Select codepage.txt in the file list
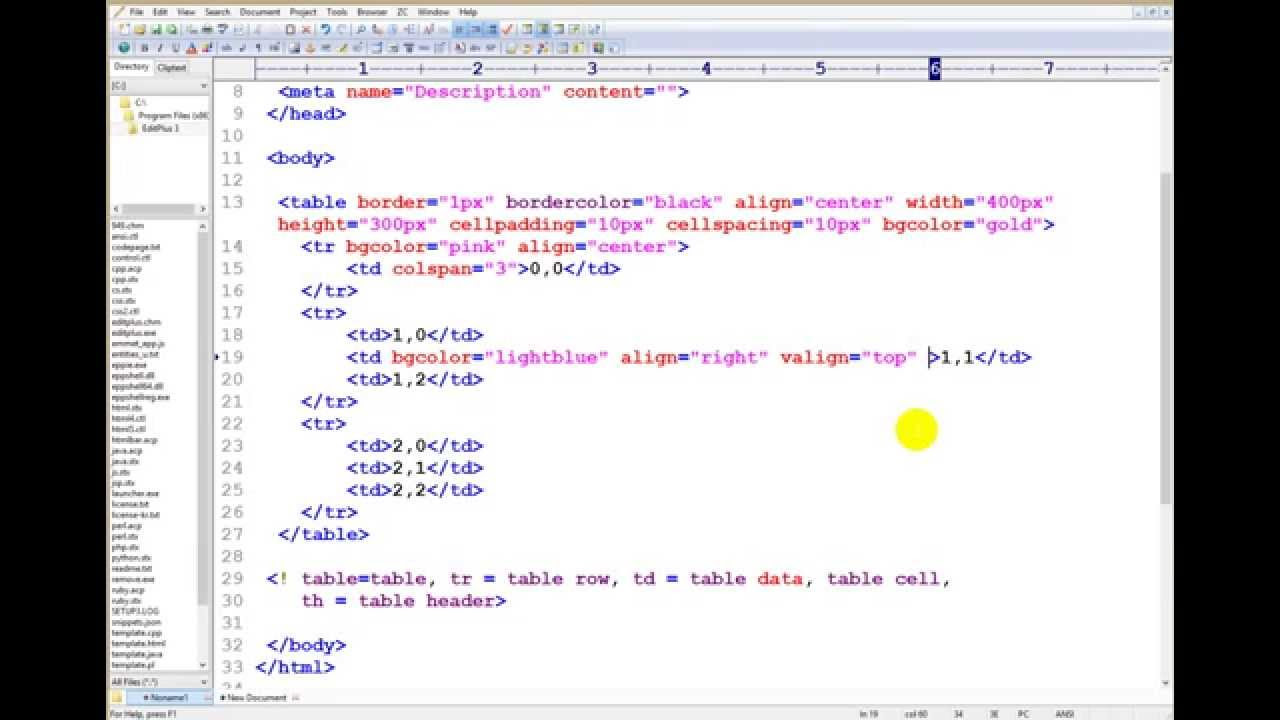 136,246
